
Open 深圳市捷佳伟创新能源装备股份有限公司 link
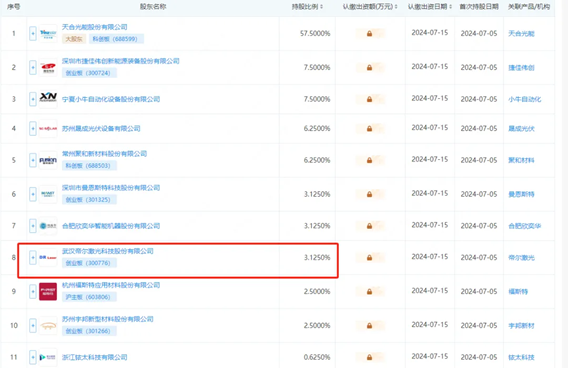coord(121,61)
